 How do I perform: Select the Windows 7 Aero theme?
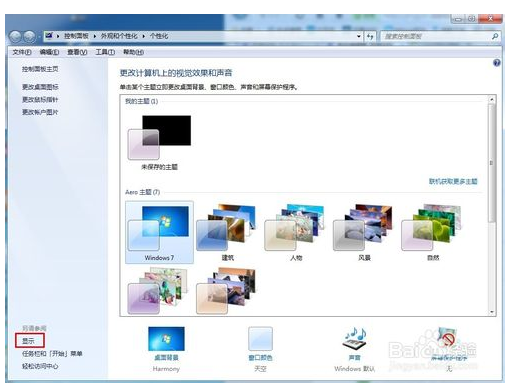coord(159,232)
